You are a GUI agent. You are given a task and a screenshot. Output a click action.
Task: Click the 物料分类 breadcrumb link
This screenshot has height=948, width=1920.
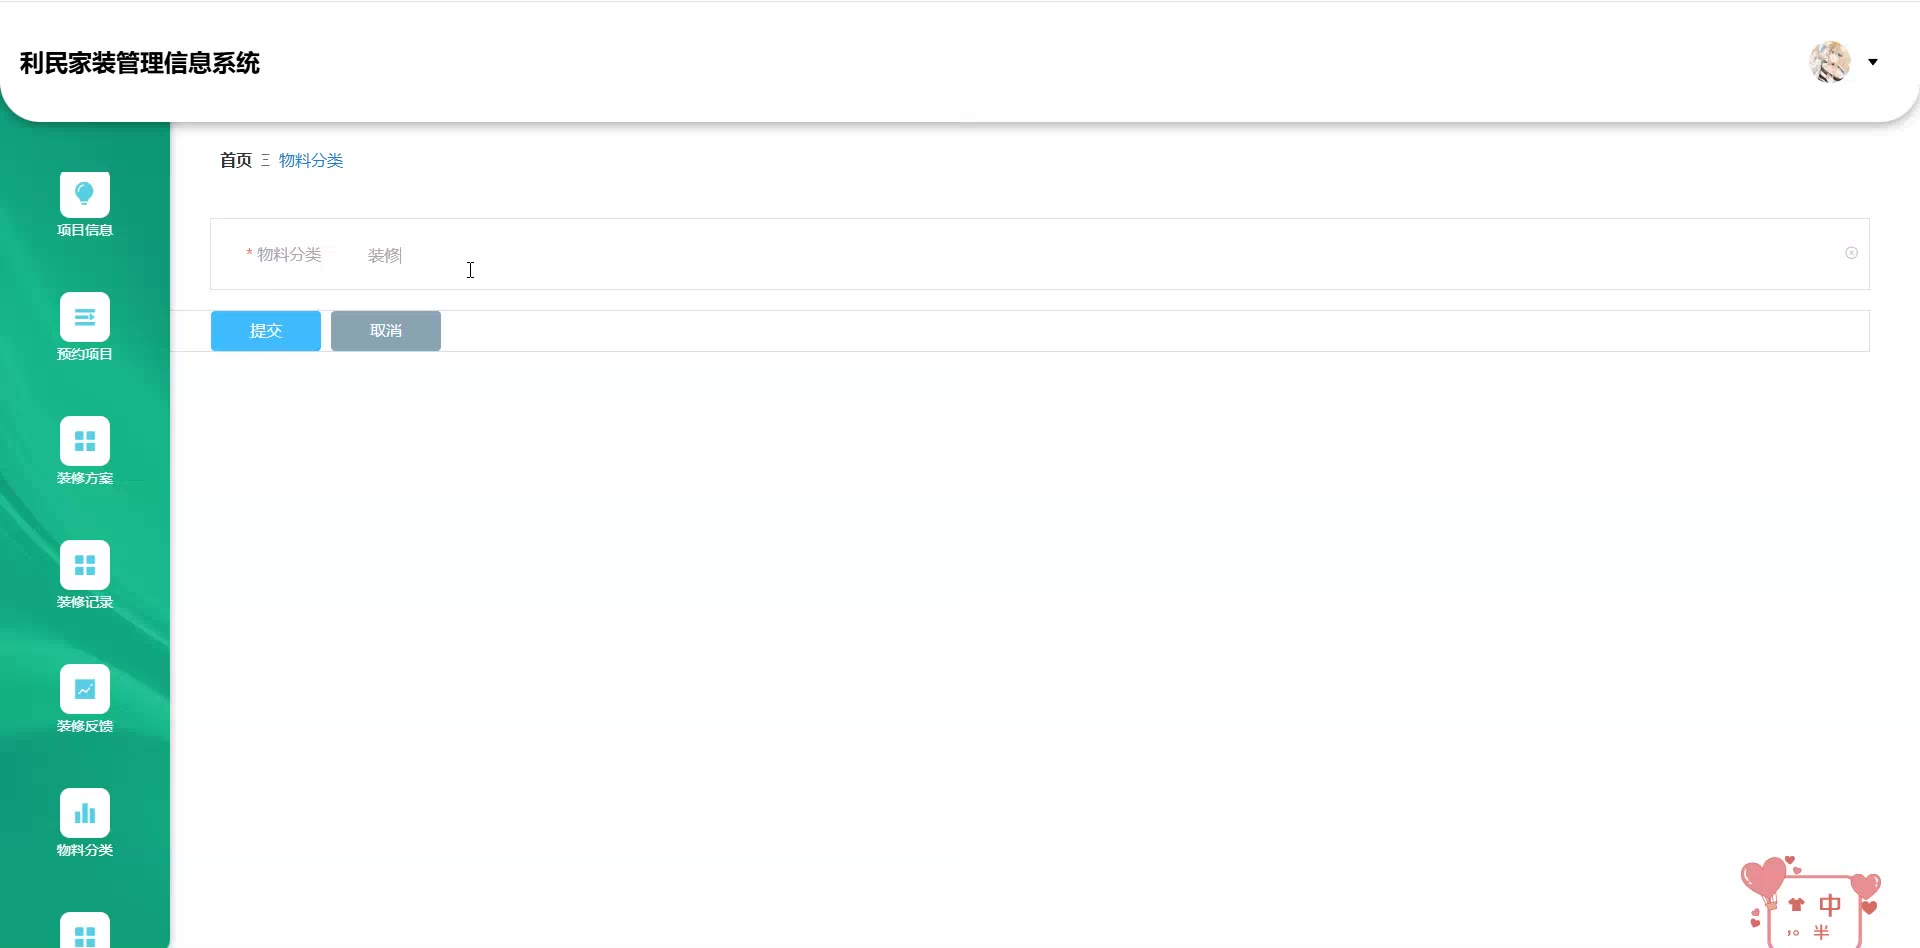(x=311, y=160)
